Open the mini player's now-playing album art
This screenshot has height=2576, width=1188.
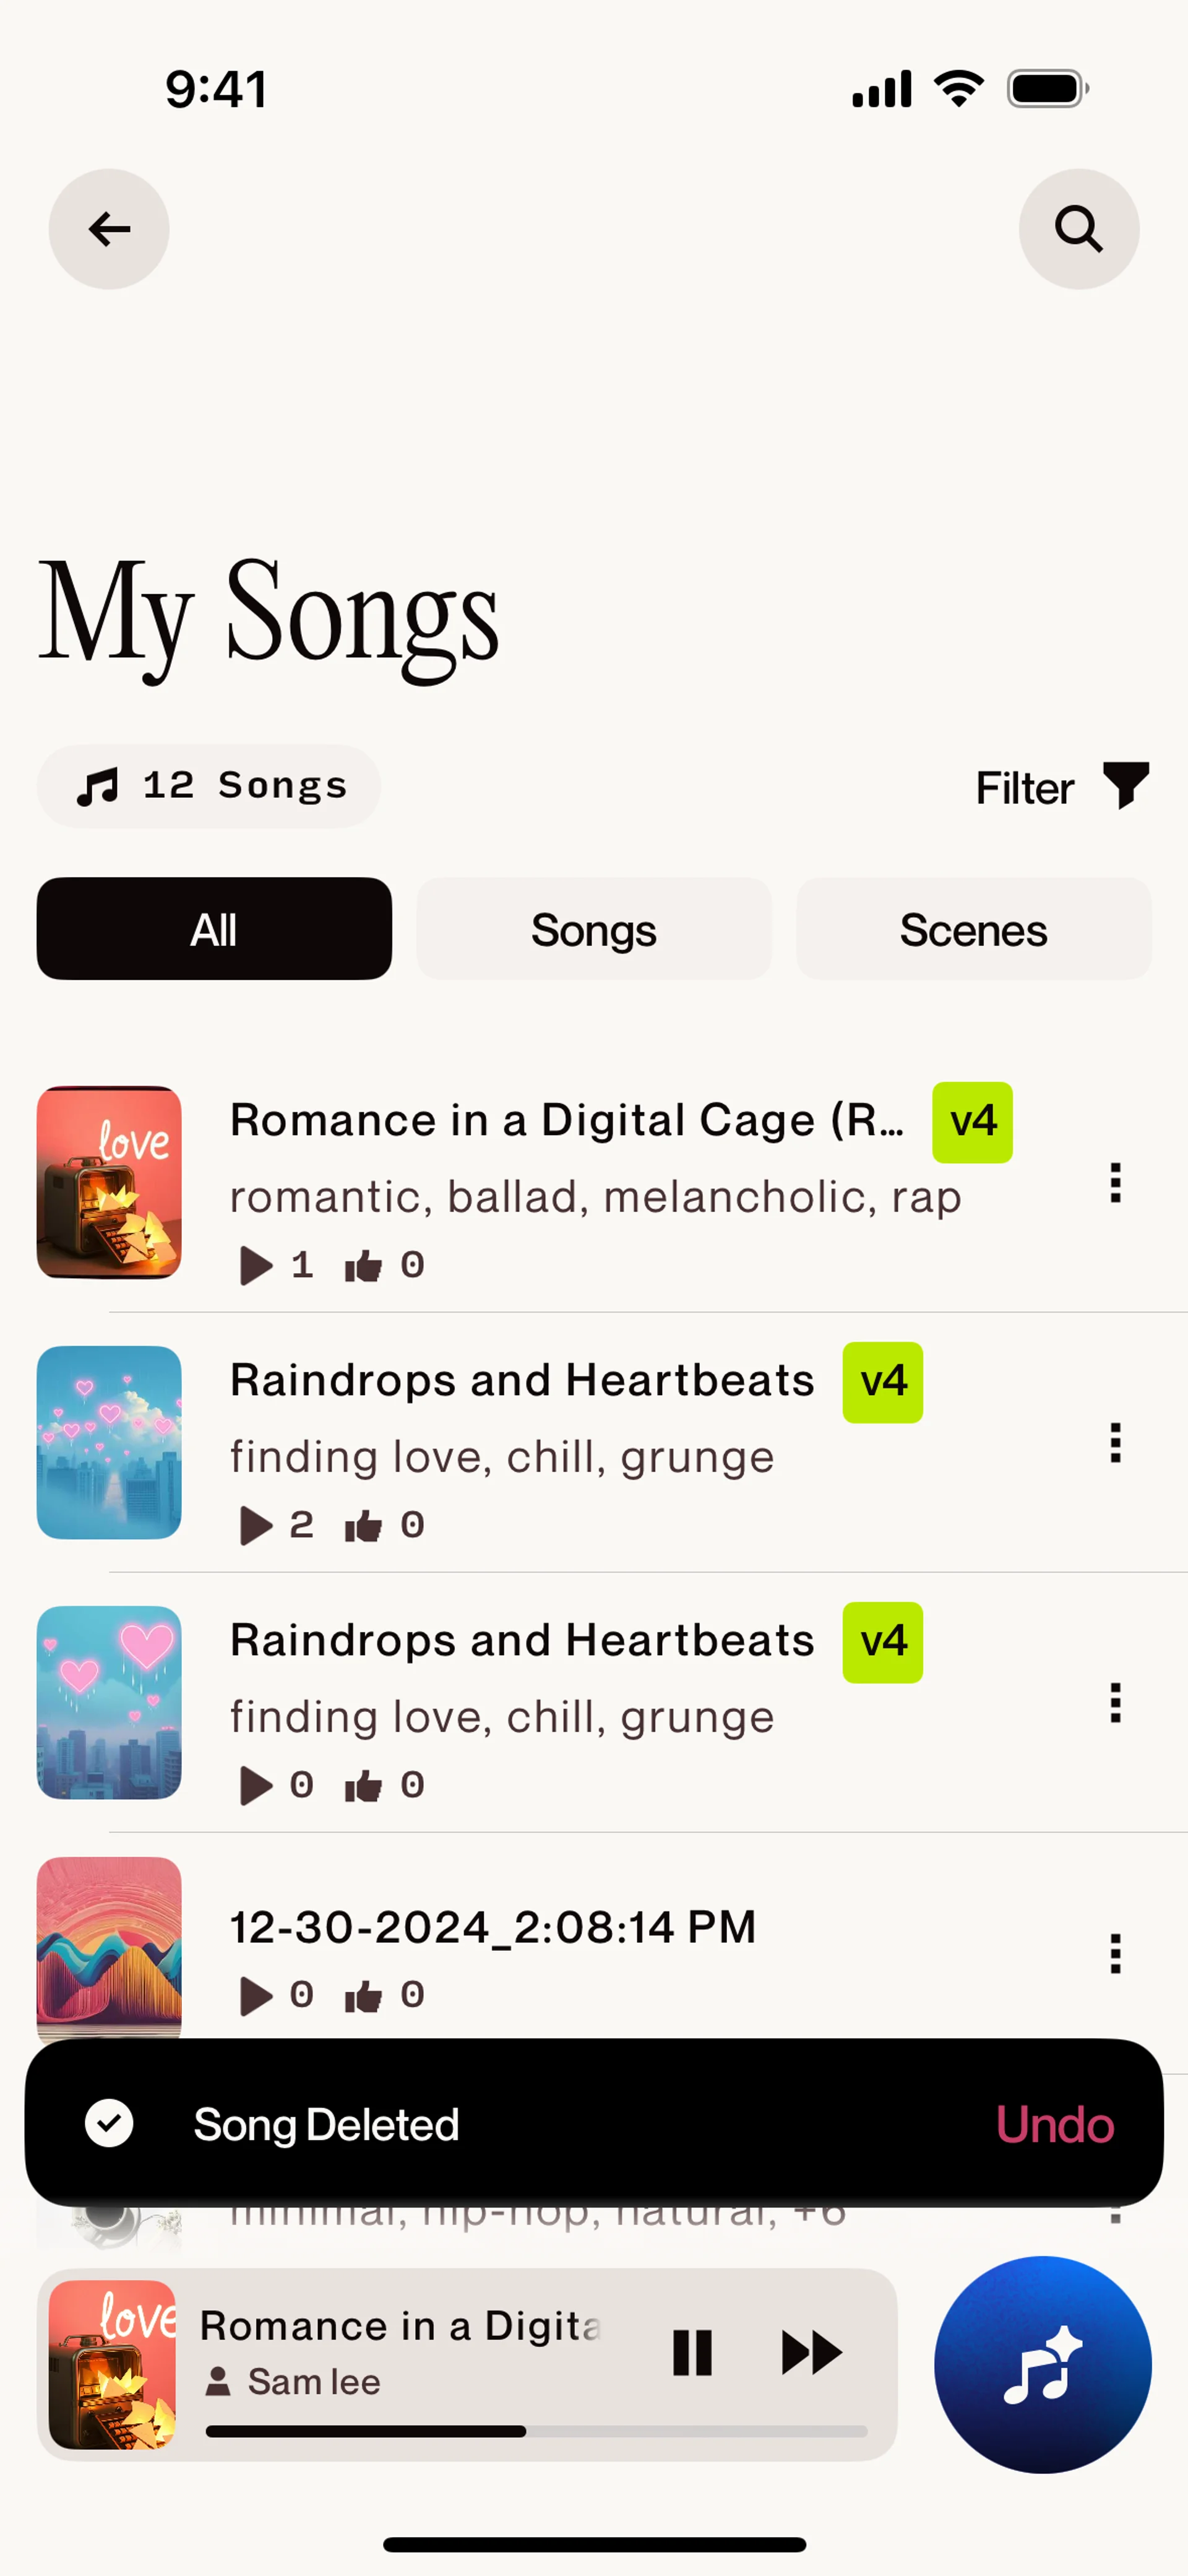click(112, 2364)
